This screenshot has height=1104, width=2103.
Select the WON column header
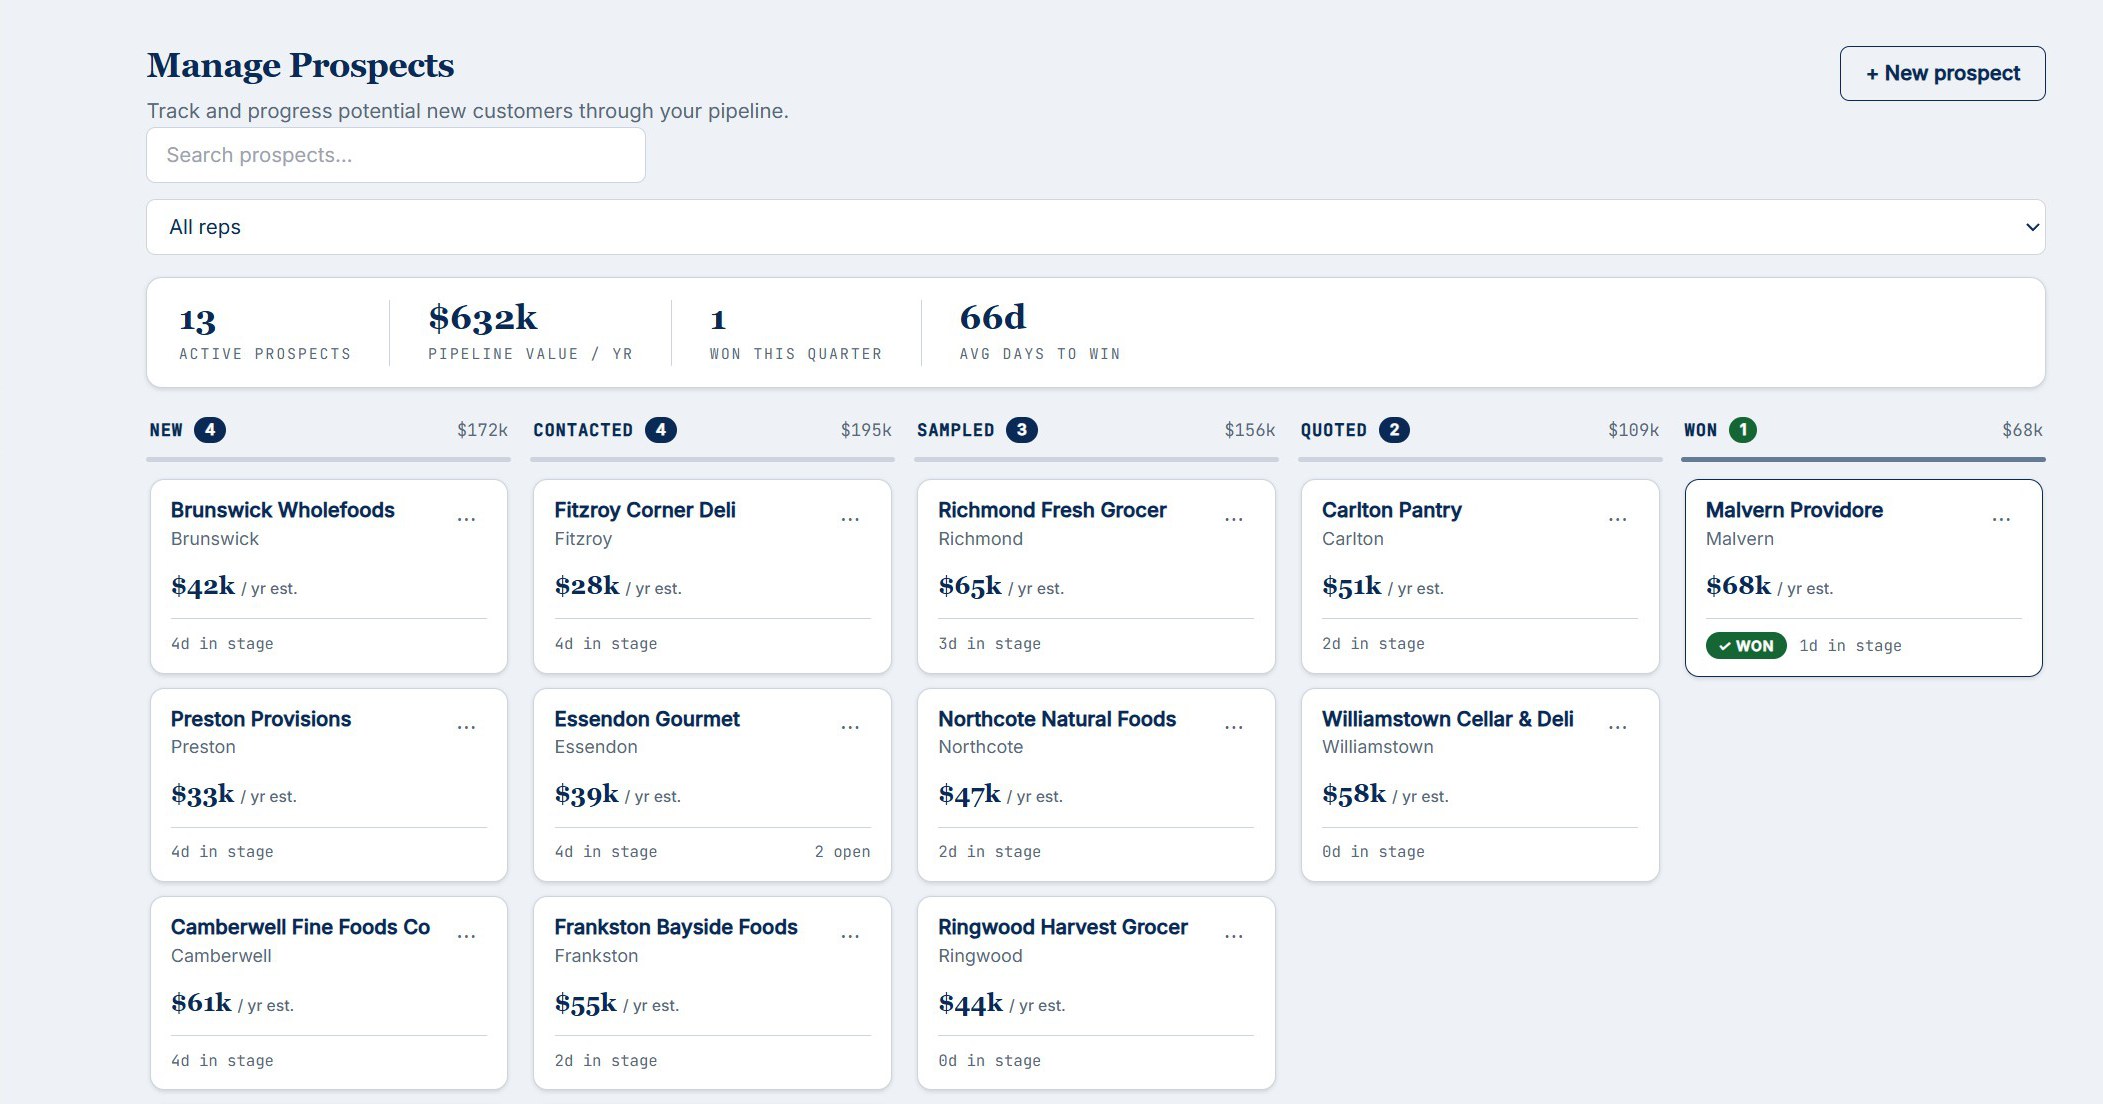(x=1700, y=430)
